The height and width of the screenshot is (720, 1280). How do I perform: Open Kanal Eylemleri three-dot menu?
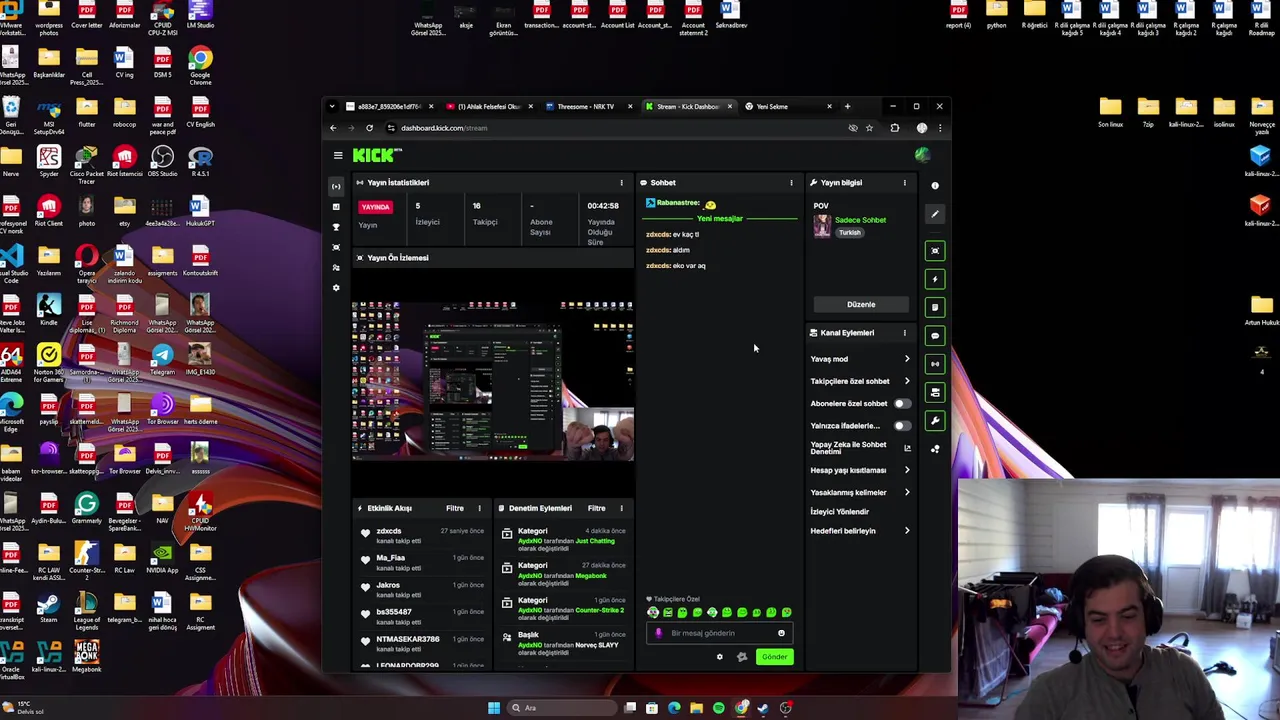905,333
